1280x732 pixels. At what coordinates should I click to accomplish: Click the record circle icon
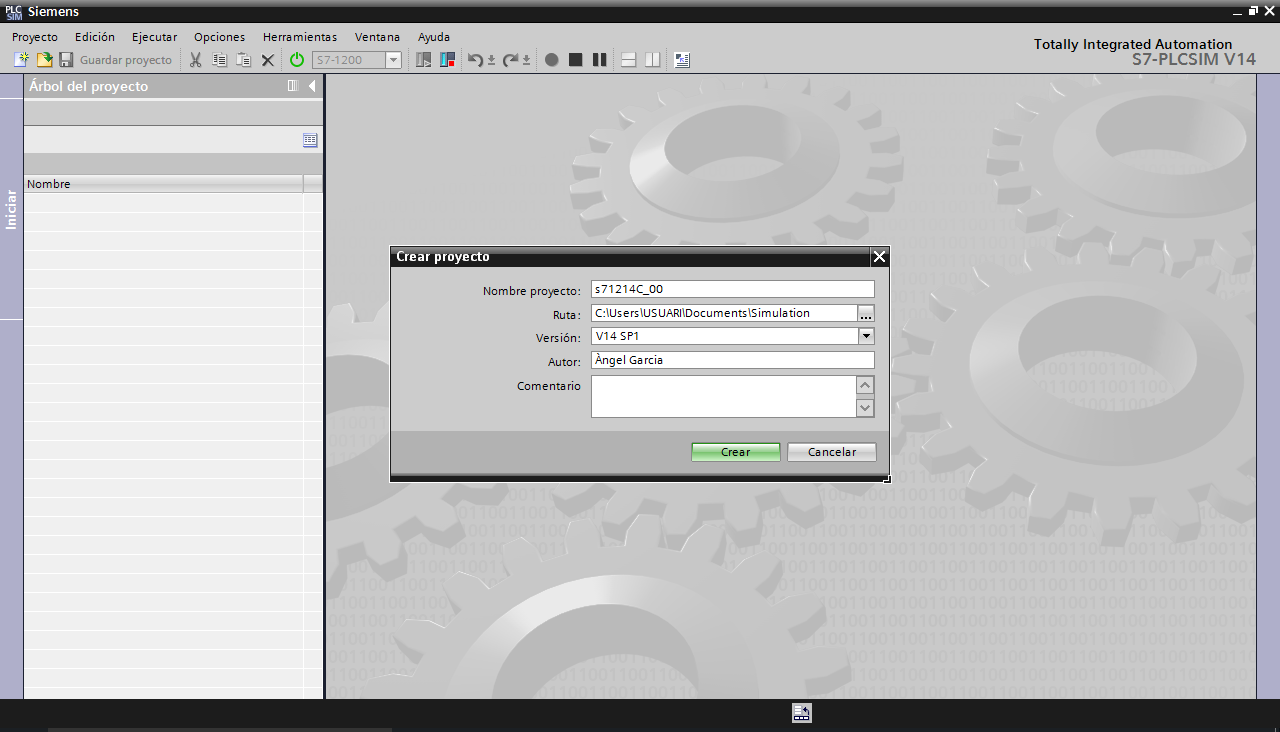tap(551, 60)
